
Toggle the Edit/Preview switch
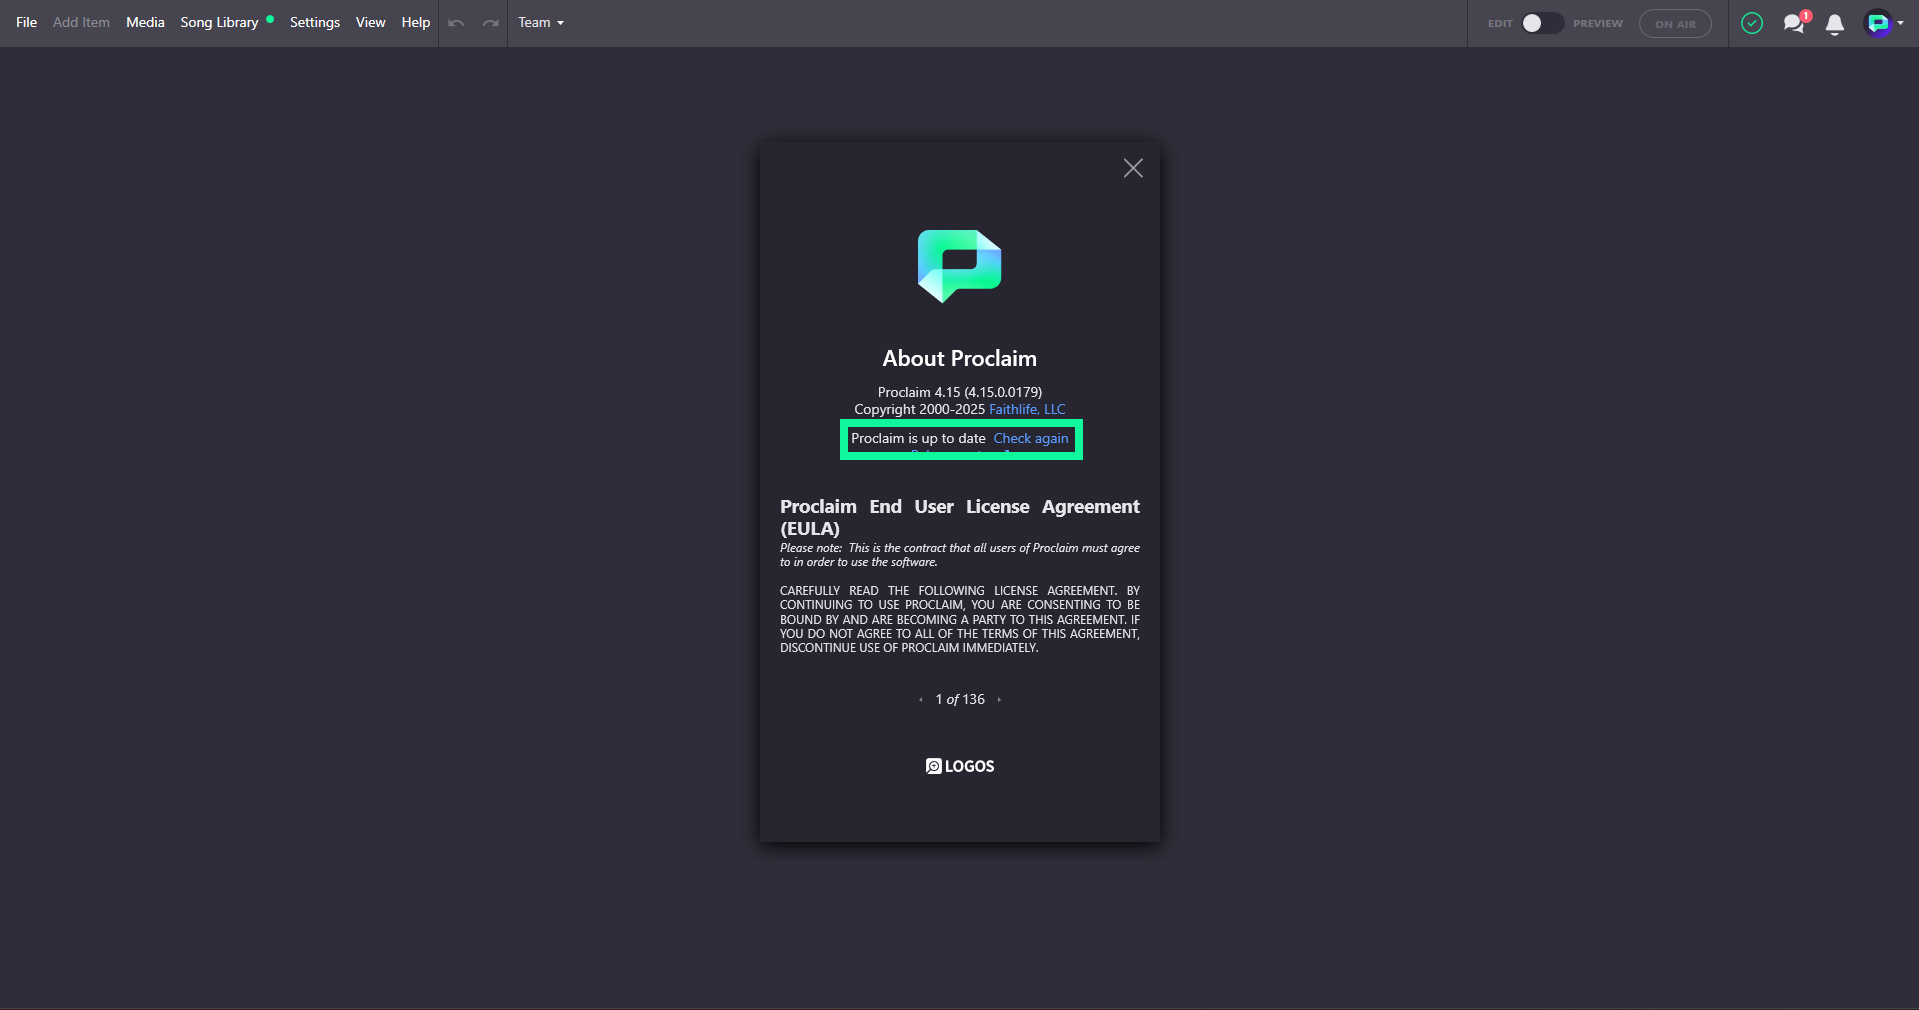pos(1542,23)
